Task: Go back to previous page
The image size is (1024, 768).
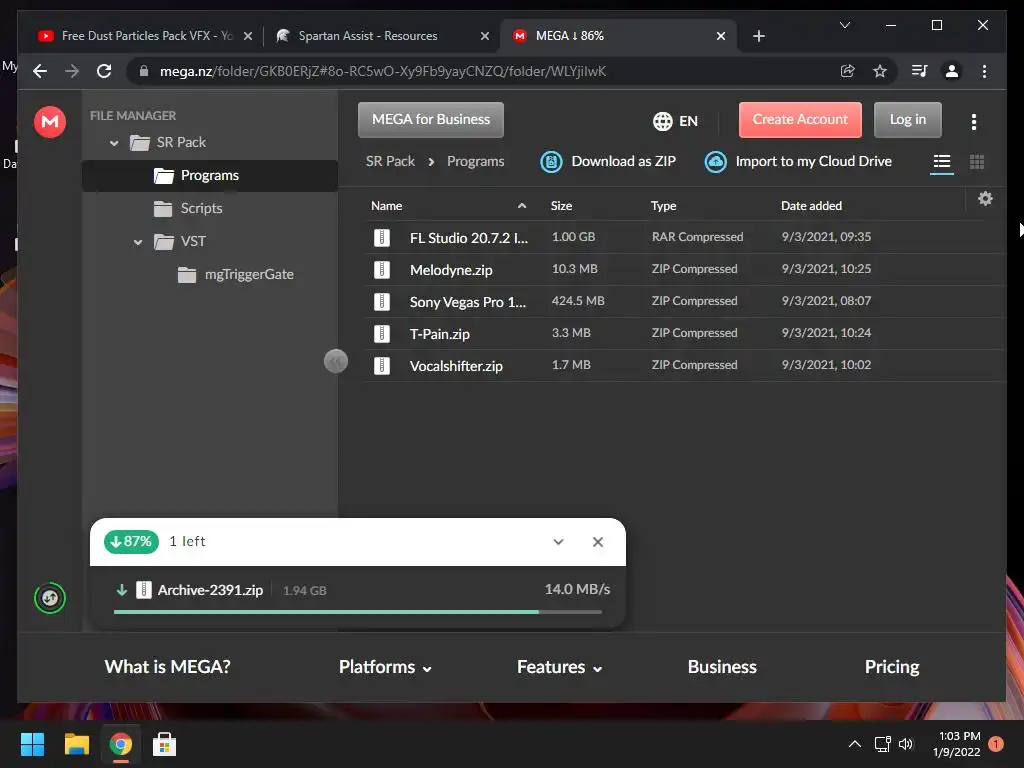Action: (40, 71)
